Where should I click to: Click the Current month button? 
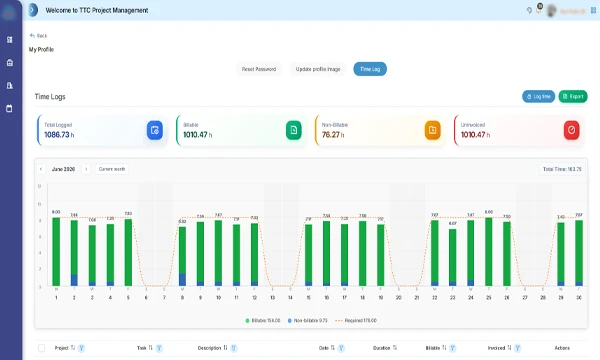pos(112,169)
